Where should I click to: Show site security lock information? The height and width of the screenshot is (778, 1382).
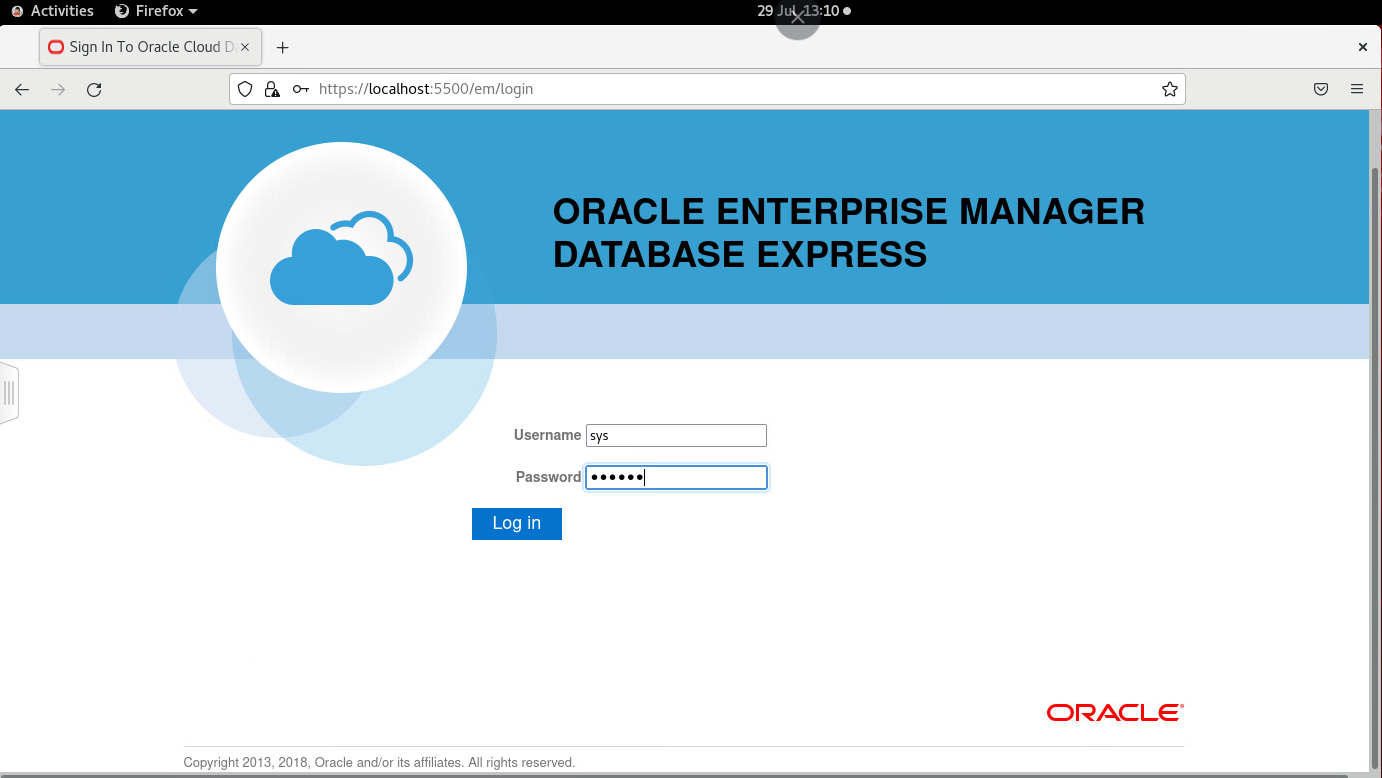point(271,89)
